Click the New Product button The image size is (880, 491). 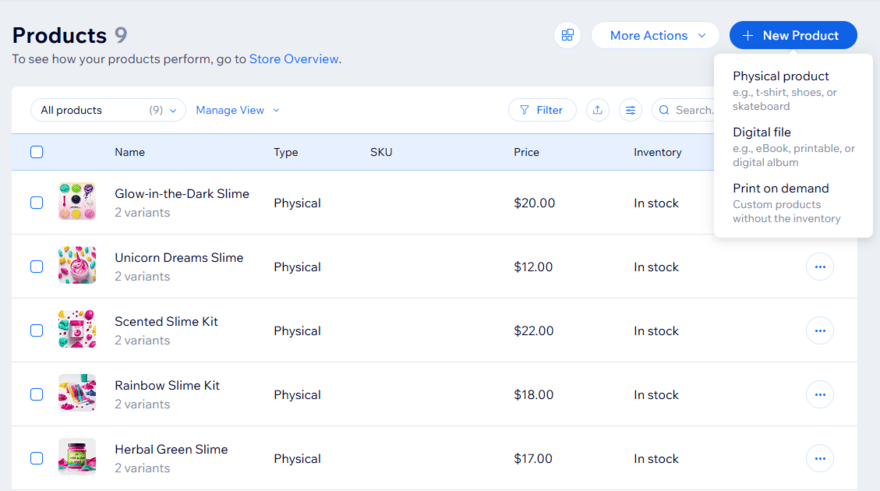pos(793,35)
